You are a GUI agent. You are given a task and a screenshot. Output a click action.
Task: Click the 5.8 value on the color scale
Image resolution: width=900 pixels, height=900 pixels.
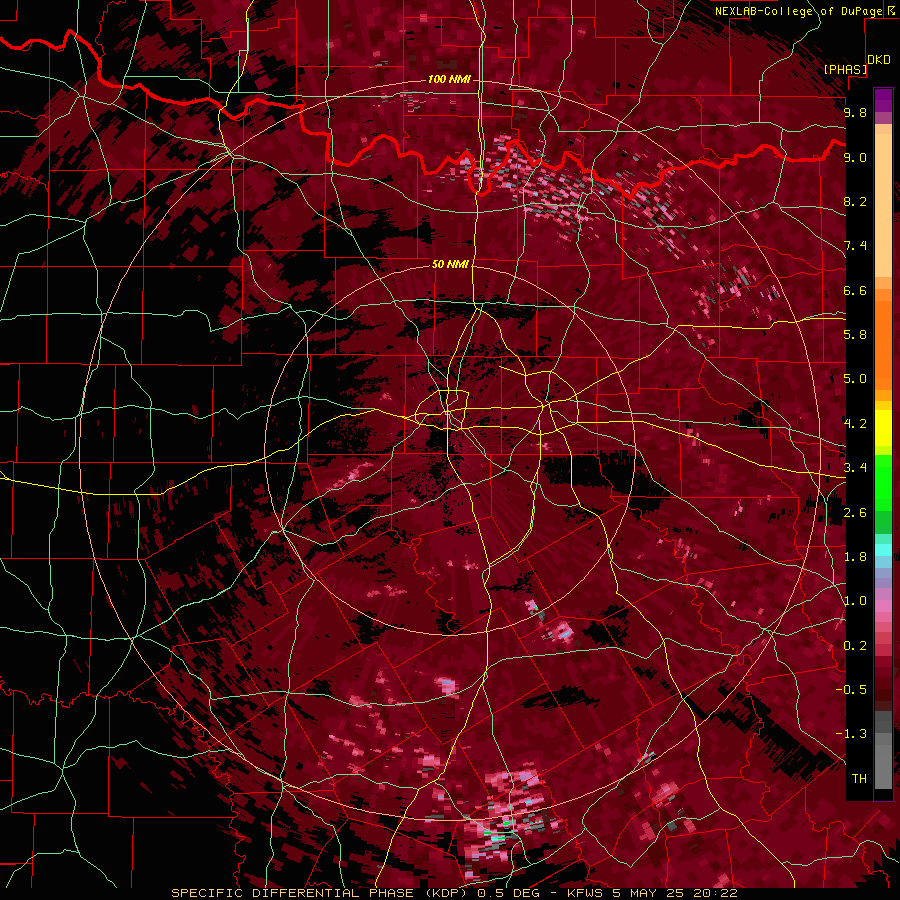[x=855, y=335]
